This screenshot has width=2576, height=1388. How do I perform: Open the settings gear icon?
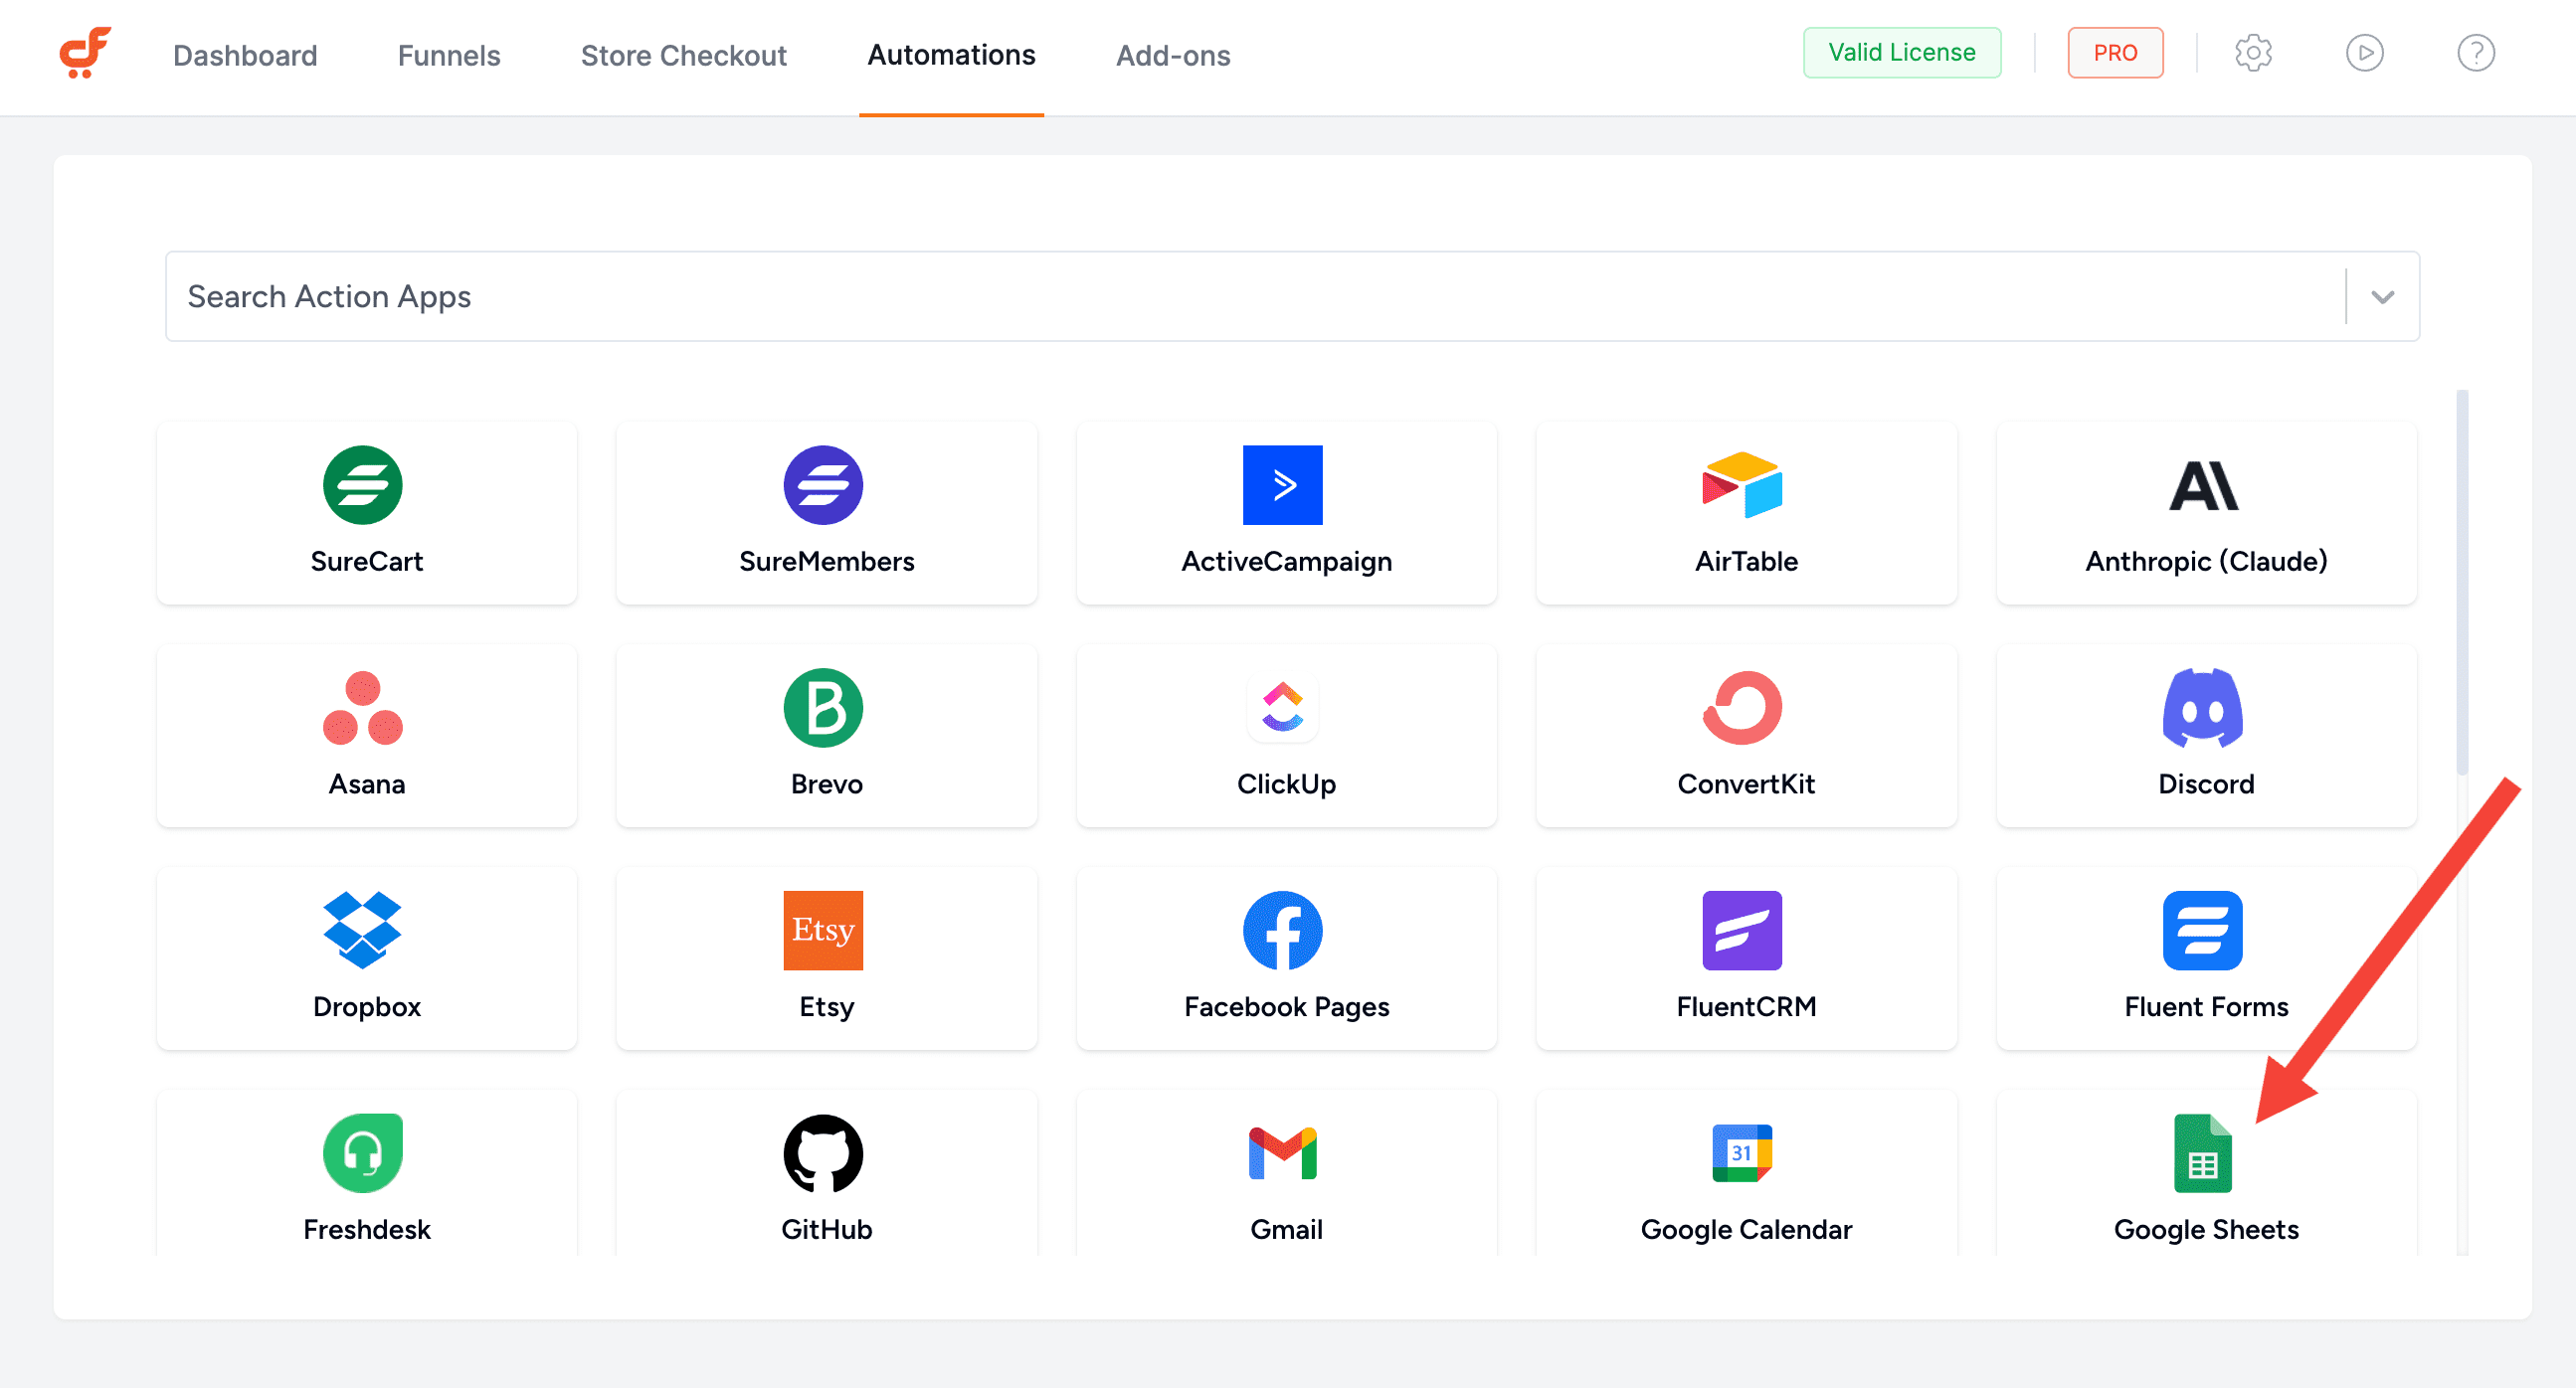click(x=2253, y=53)
